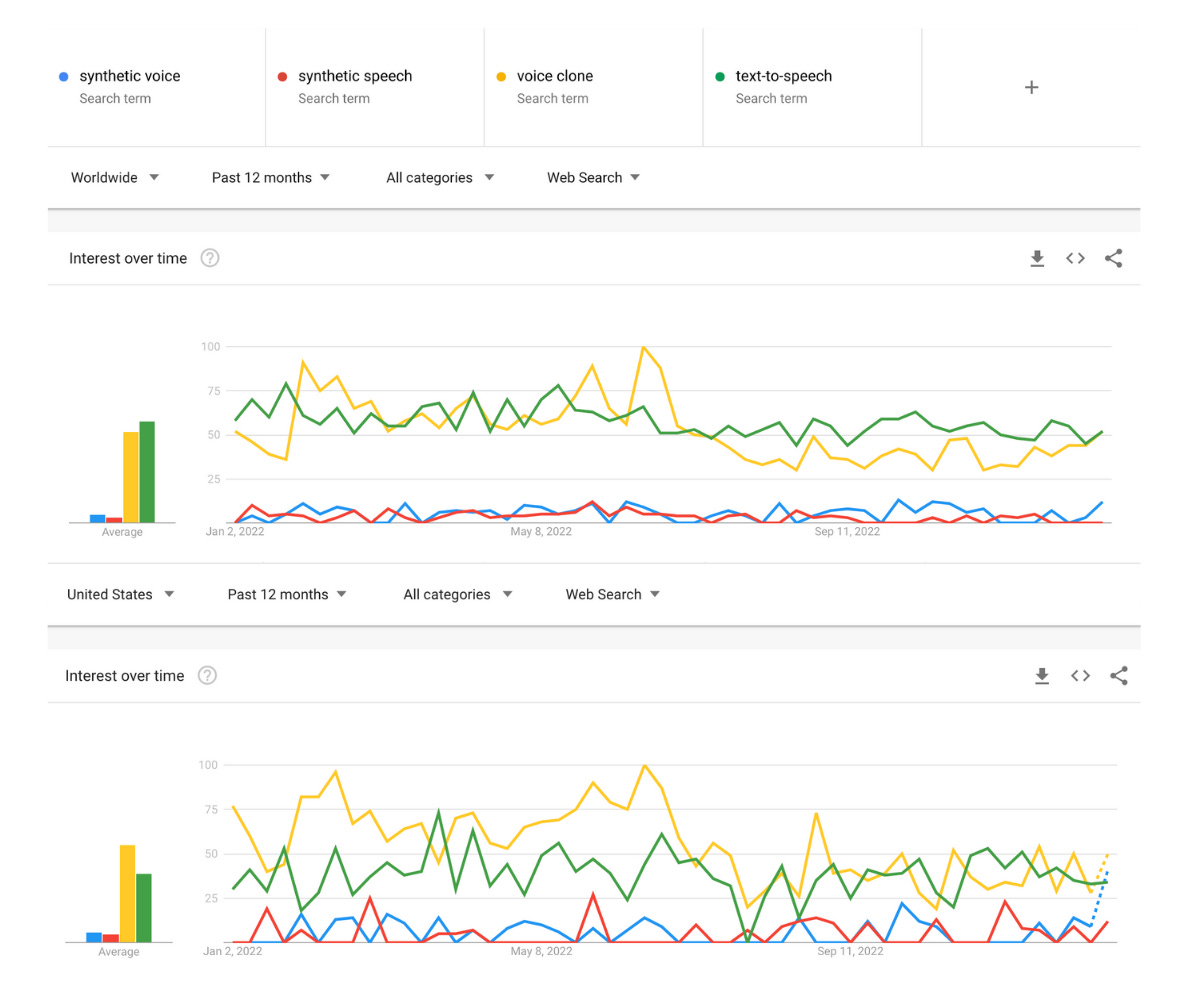
Task: Download the United States chart data
Action: point(1042,676)
